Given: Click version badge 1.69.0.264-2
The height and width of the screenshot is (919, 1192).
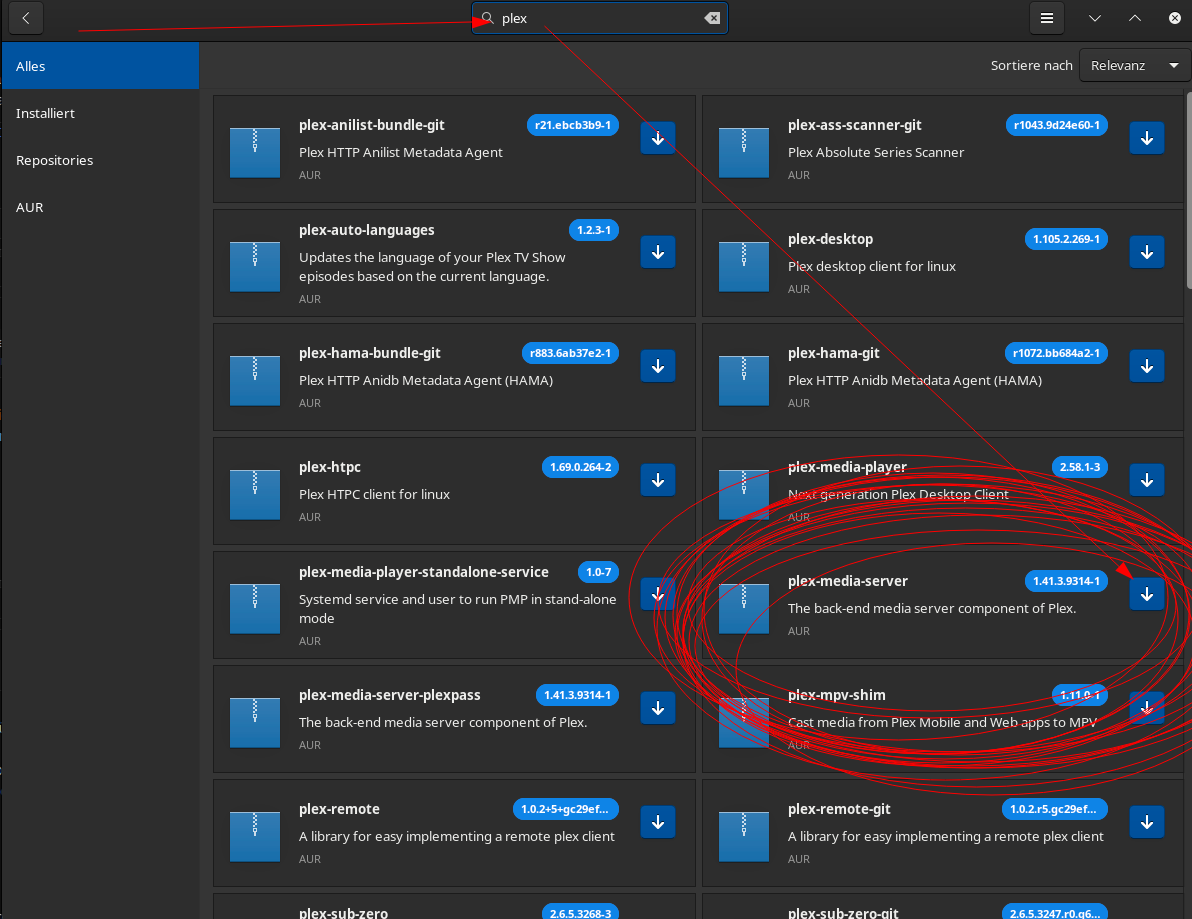Looking at the screenshot, I should [x=580, y=467].
